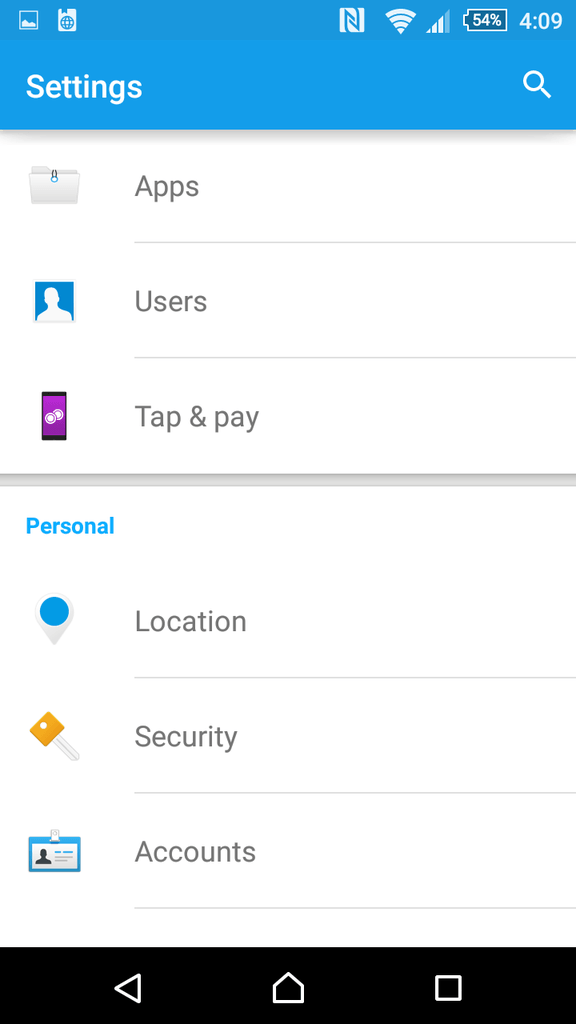Tap the picture notification icon in status bar

pyautogui.click(x=28, y=20)
